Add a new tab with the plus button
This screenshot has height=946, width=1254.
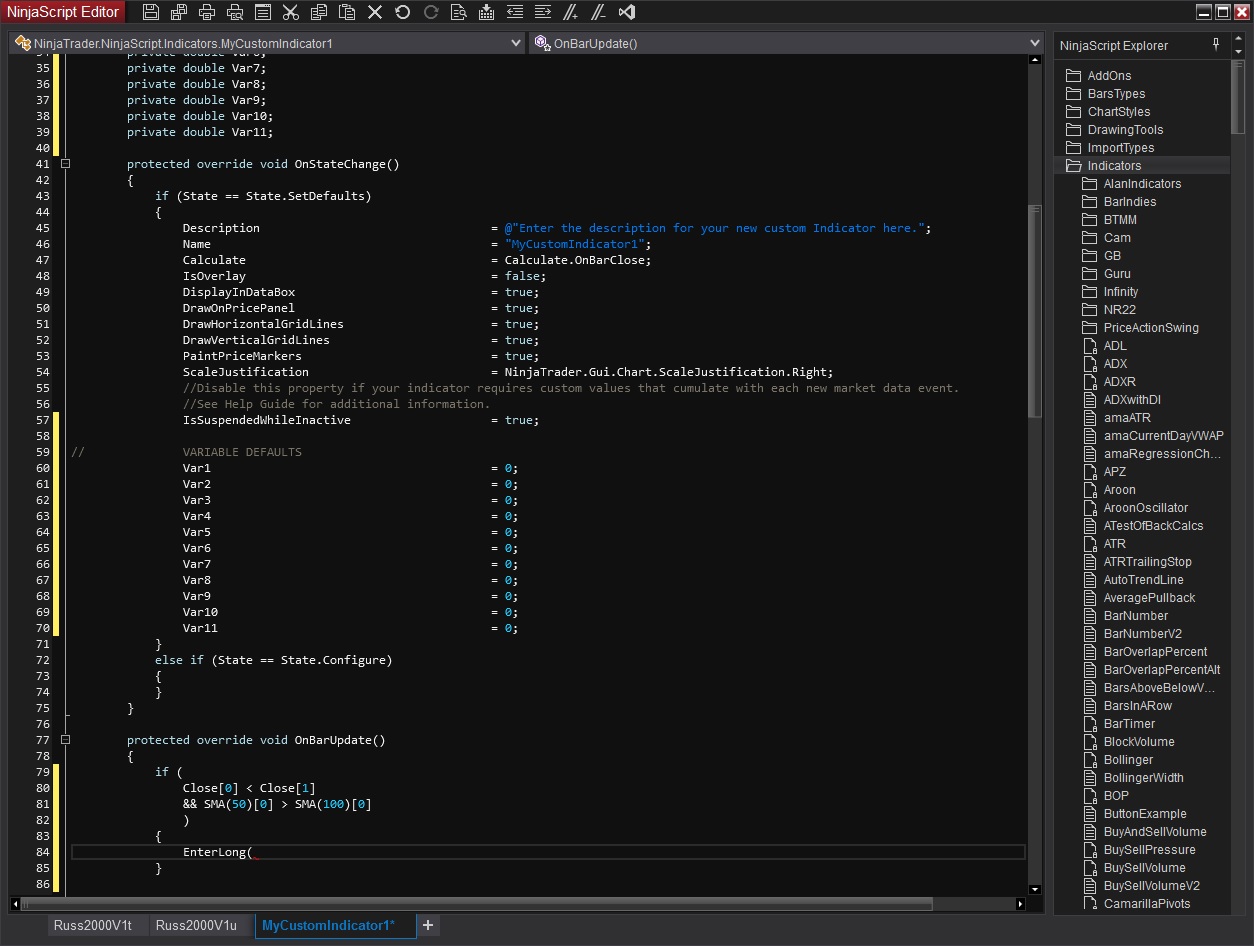[428, 926]
